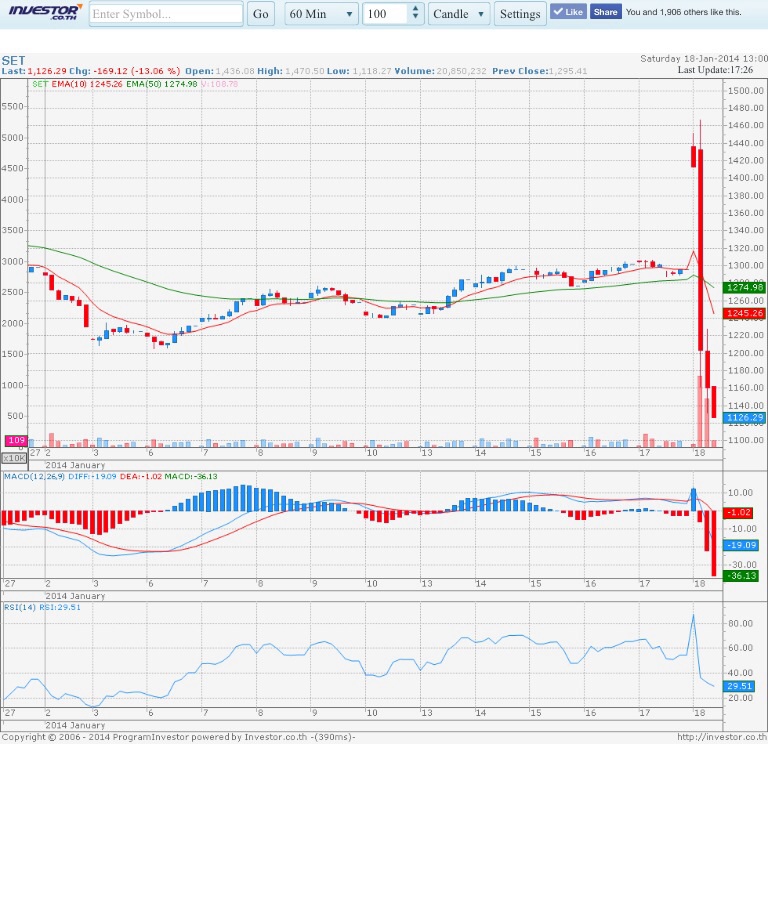Click the 2014 January label under price chart
Viewport: 768px width, 902px height.
(x=75, y=465)
